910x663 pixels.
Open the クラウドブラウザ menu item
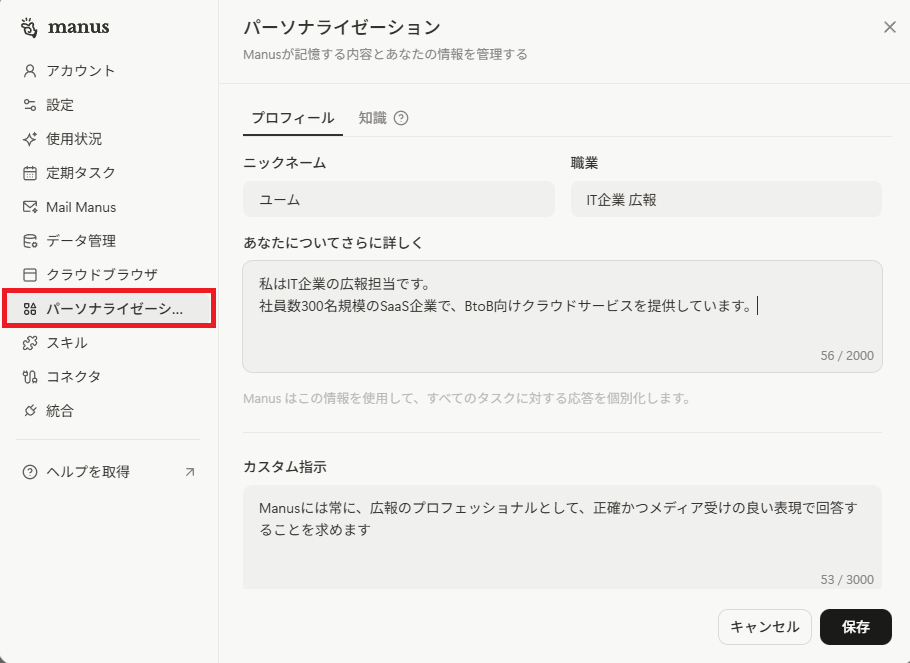(x=109, y=275)
